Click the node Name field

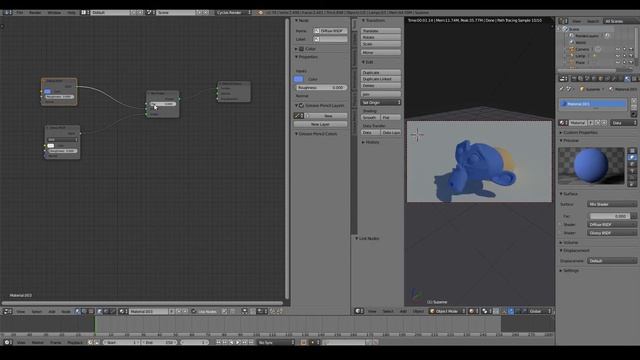point(330,31)
